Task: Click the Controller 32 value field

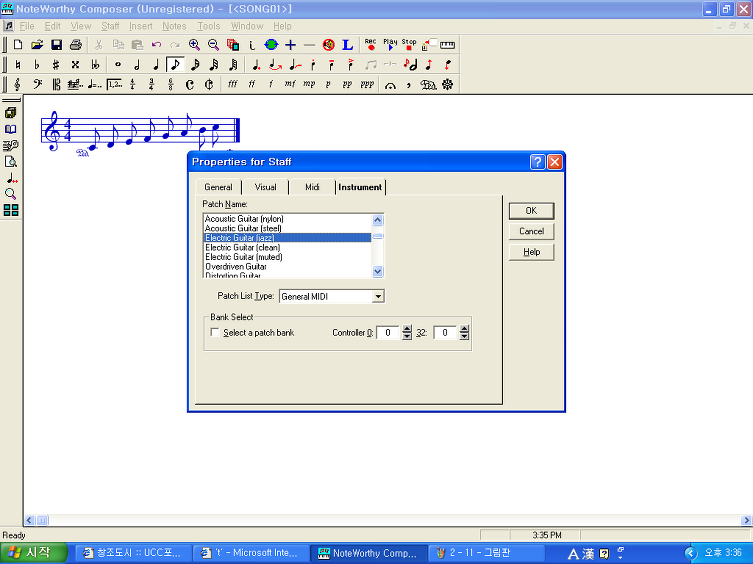Action: pyautogui.click(x=446, y=332)
